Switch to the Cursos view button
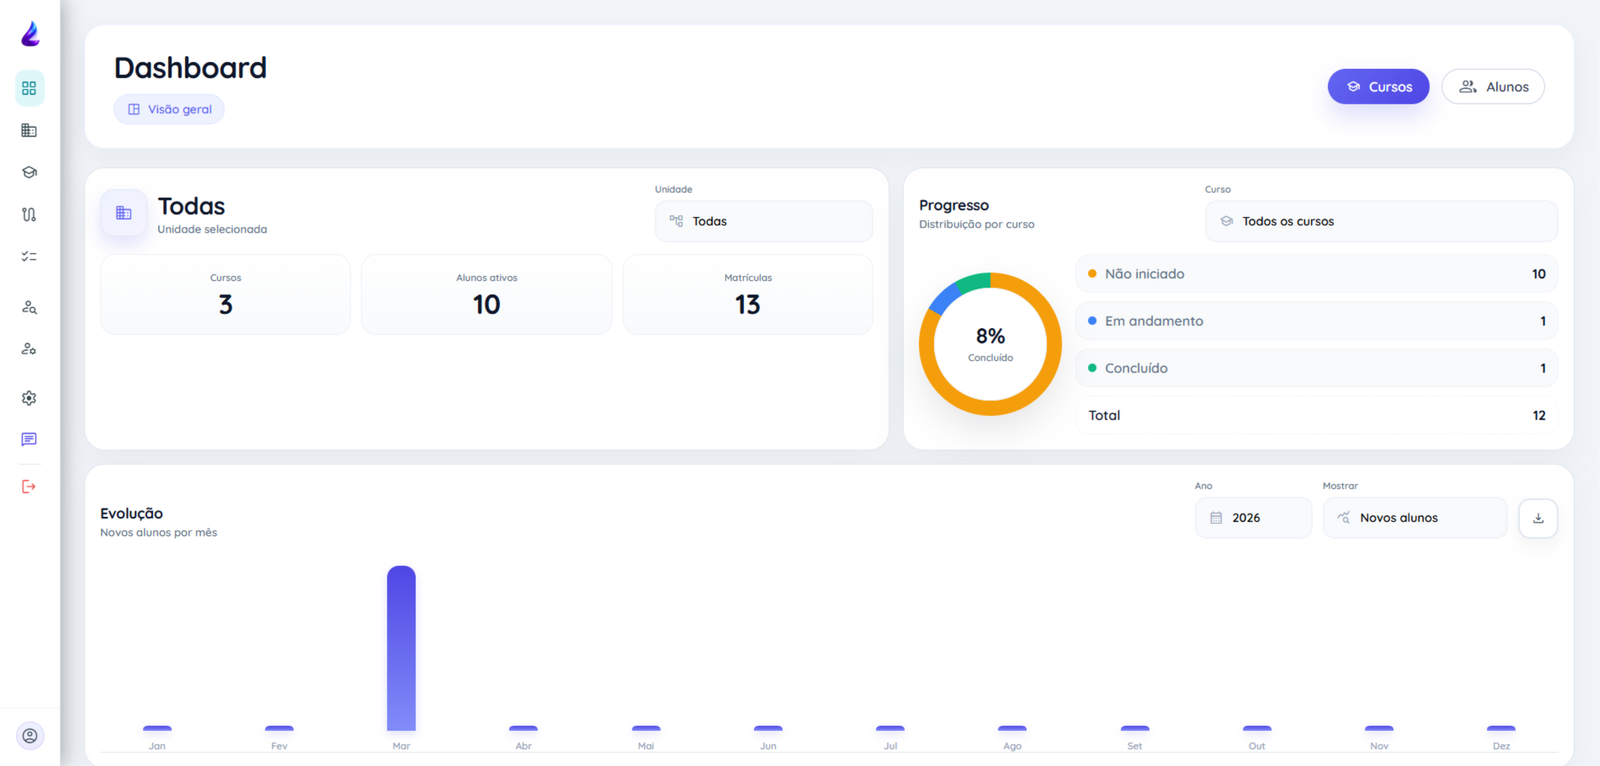The image size is (1600, 766). pyautogui.click(x=1378, y=87)
